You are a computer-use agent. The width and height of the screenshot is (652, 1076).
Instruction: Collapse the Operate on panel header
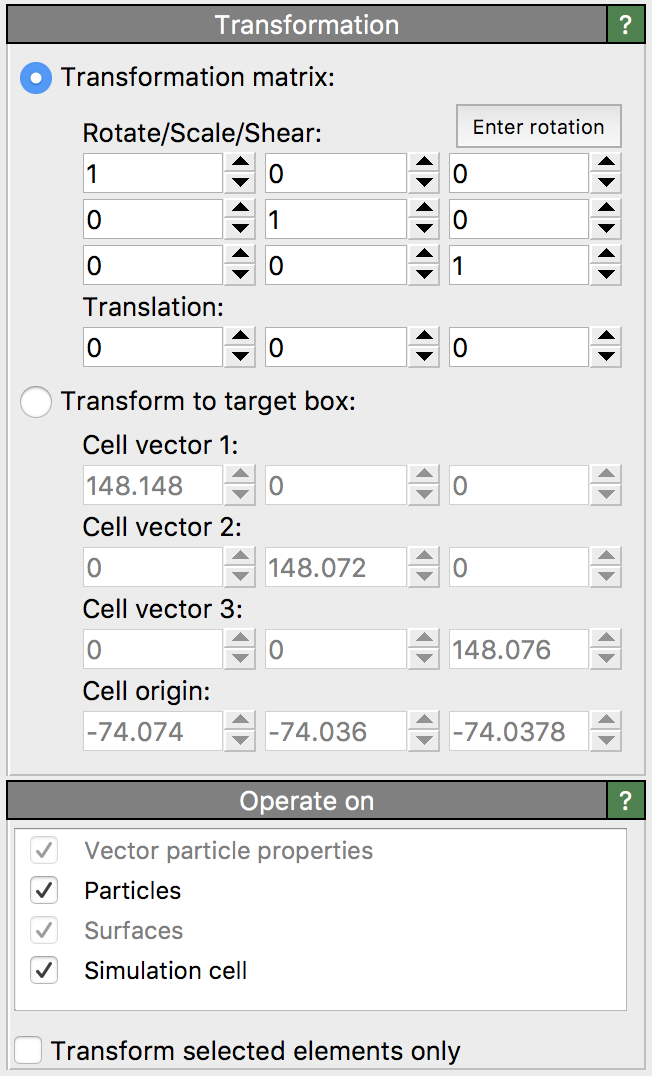306,801
